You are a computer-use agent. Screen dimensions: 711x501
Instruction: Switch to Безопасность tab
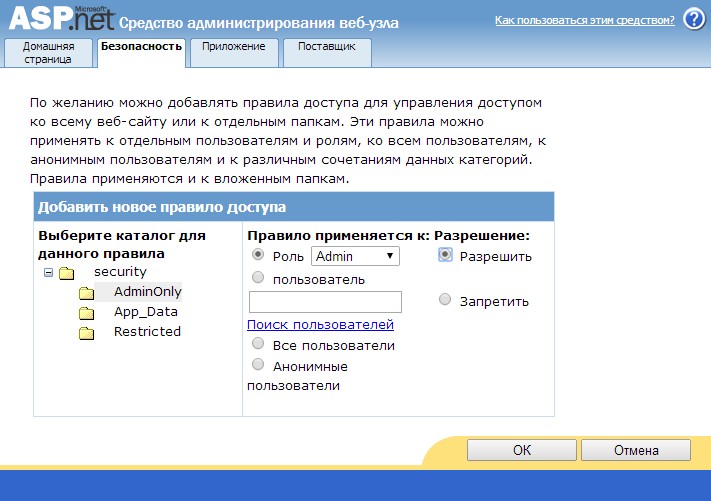pyautogui.click(x=141, y=53)
